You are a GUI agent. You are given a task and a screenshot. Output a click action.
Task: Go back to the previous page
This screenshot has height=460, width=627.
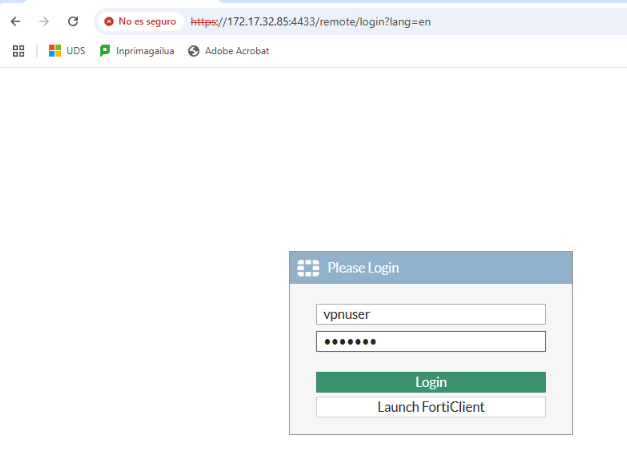pos(15,21)
